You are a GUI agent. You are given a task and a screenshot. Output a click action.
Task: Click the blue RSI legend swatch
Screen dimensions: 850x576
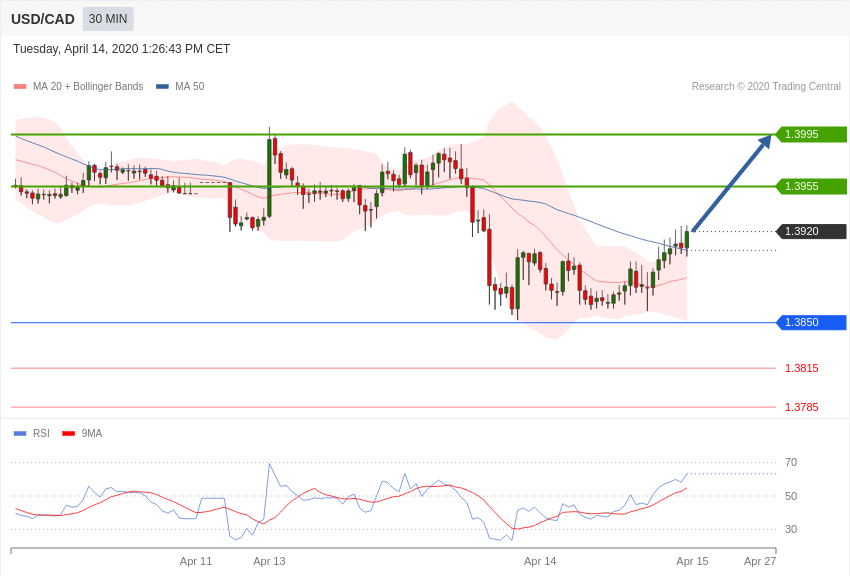coord(20,433)
